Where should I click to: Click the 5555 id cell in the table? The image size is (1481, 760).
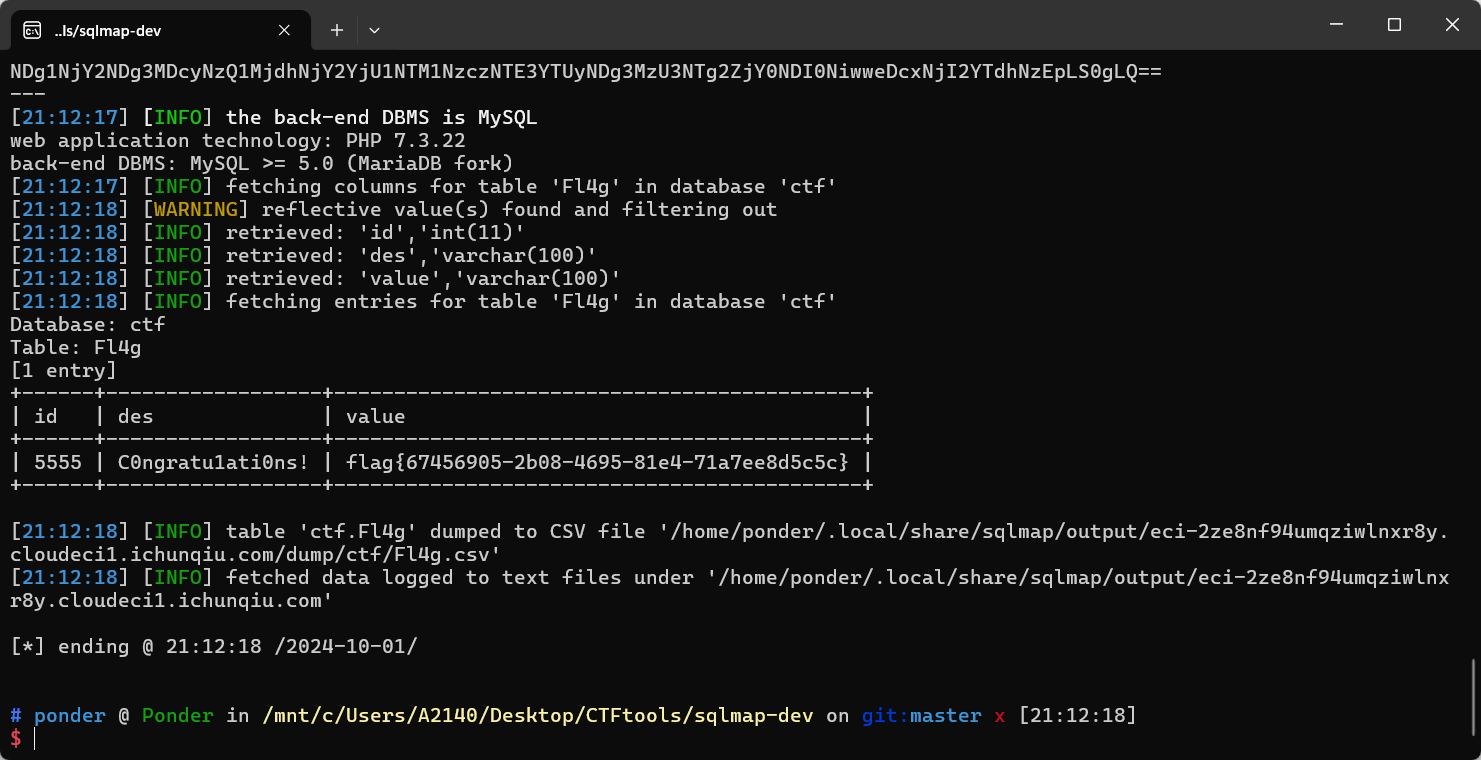tap(58, 462)
